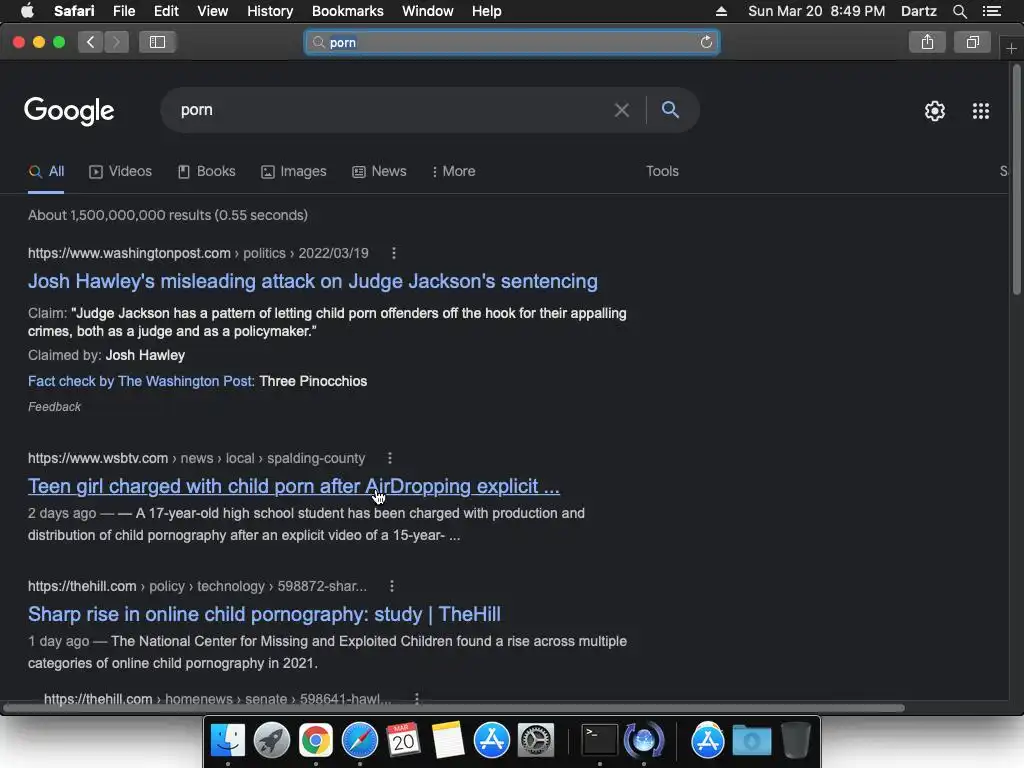Open the View menu
The width and height of the screenshot is (1024, 768).
[x=213, y=11]
